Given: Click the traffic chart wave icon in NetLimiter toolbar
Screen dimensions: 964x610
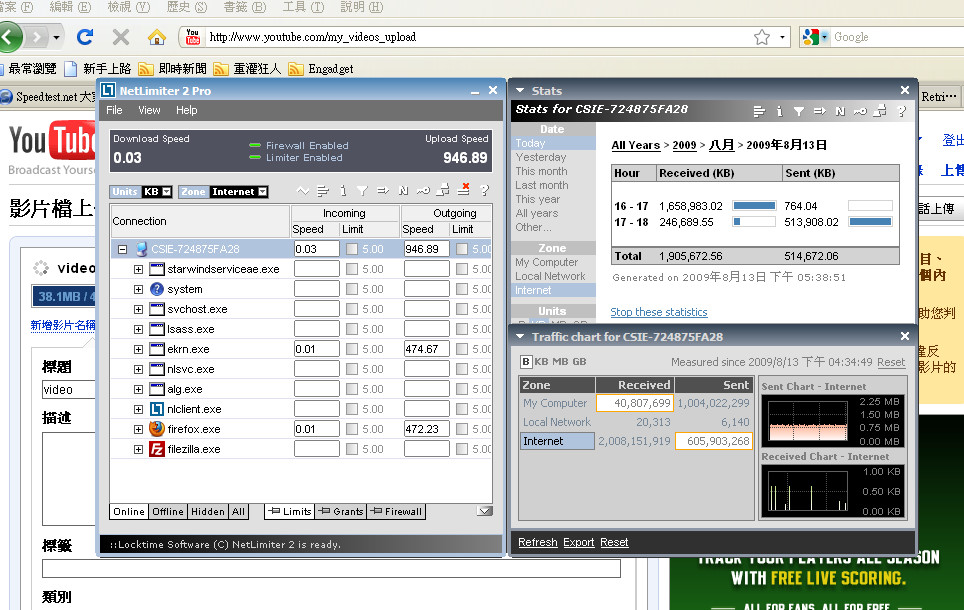Looking at the screenshot, I should point(303,191).
